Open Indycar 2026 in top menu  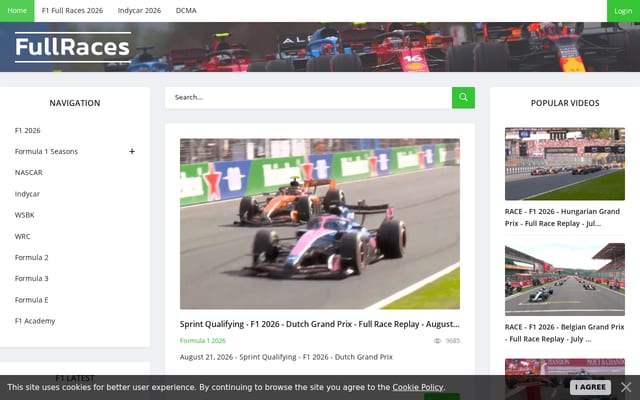click(139, 11)
